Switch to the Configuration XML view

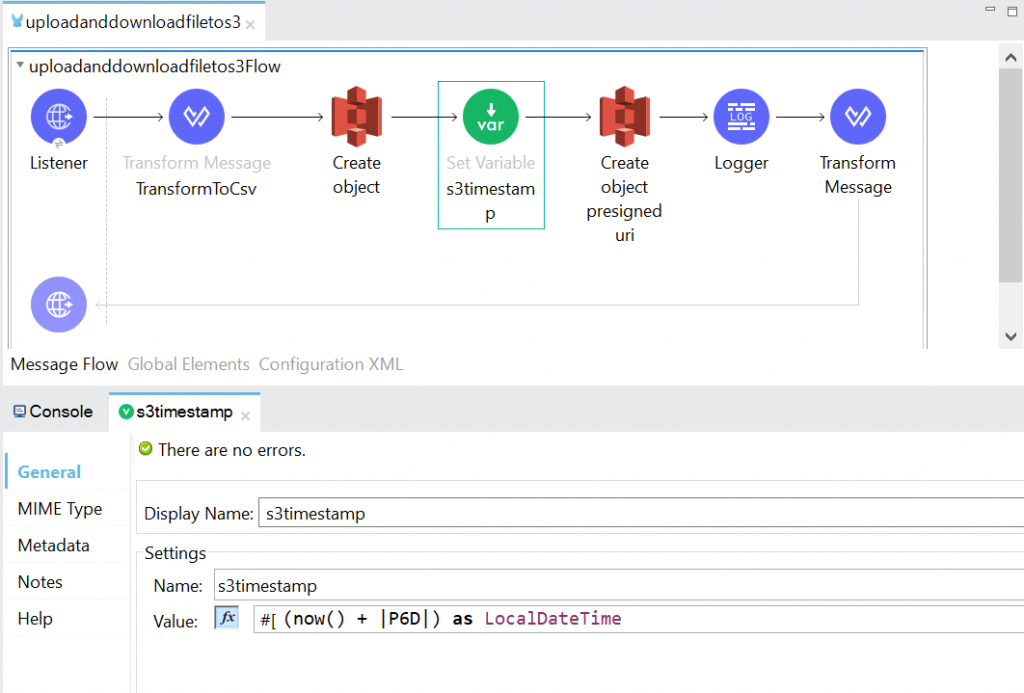coord(330,364)
